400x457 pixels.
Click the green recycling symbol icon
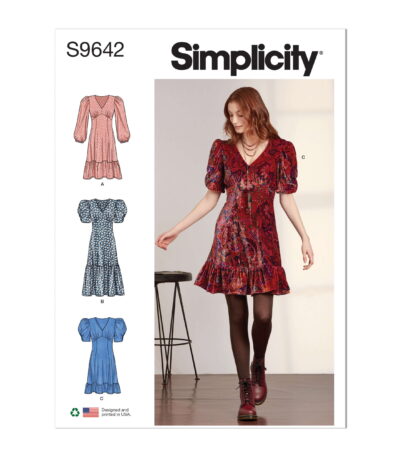[x=75, y=412]
